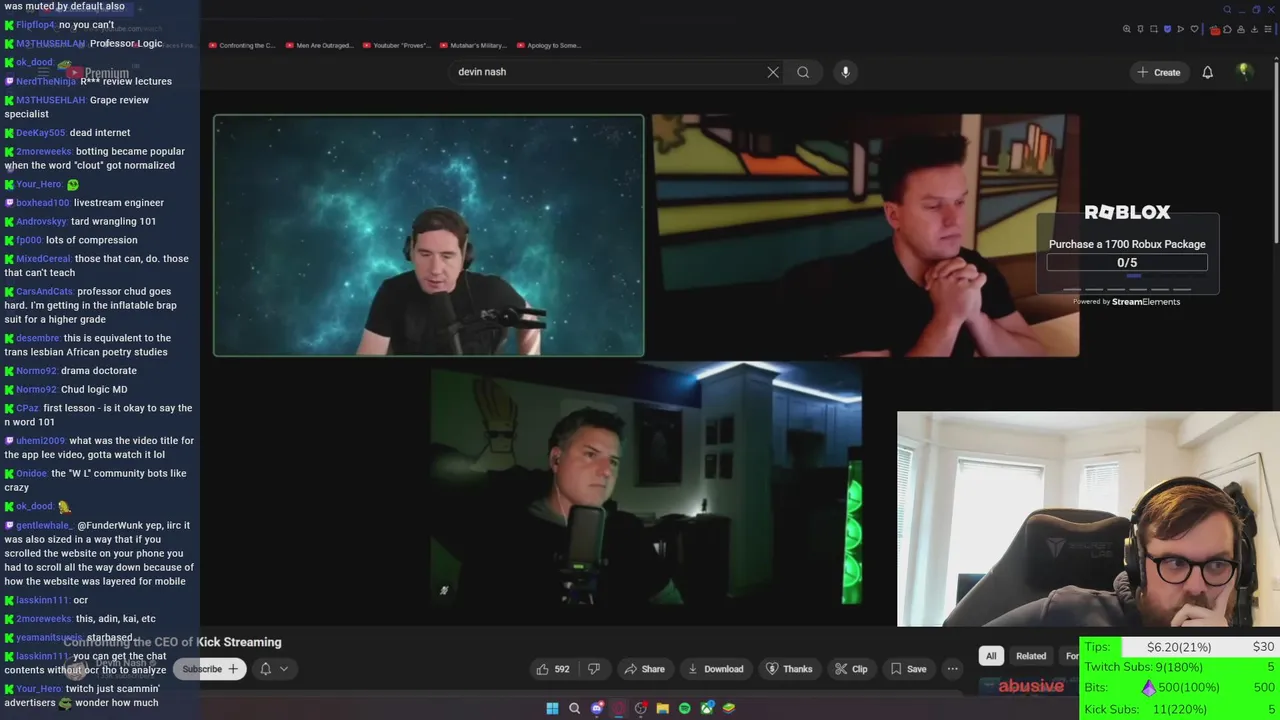Screen dimensions: 1280x720
Task: Click the Create button
Action: tap(1158, 72)
